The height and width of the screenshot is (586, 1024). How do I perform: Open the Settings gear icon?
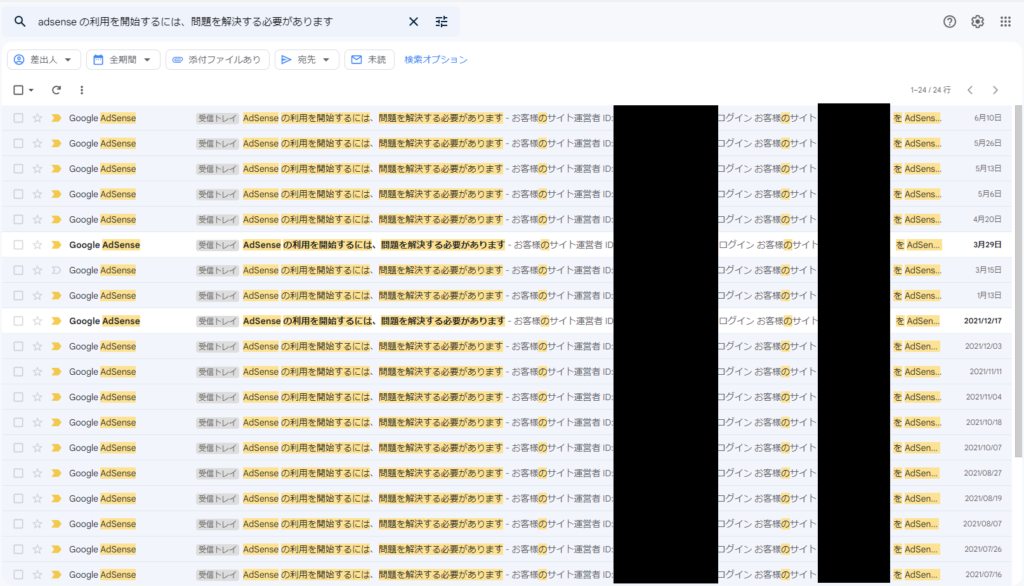[977, 22]
